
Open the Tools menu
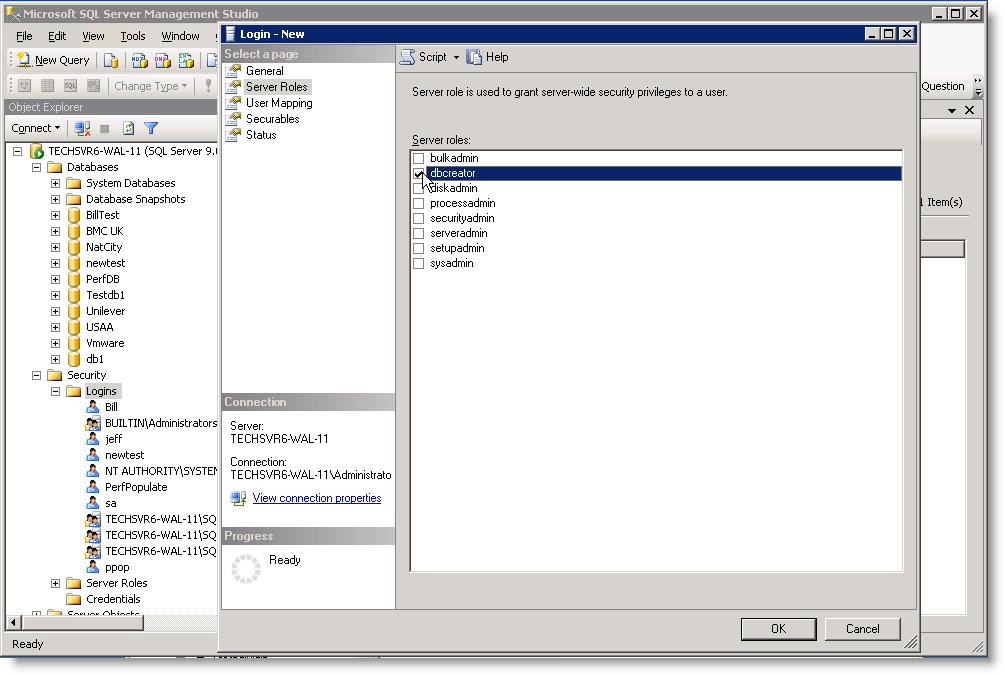pyautogui.click(x=133, y=36)
